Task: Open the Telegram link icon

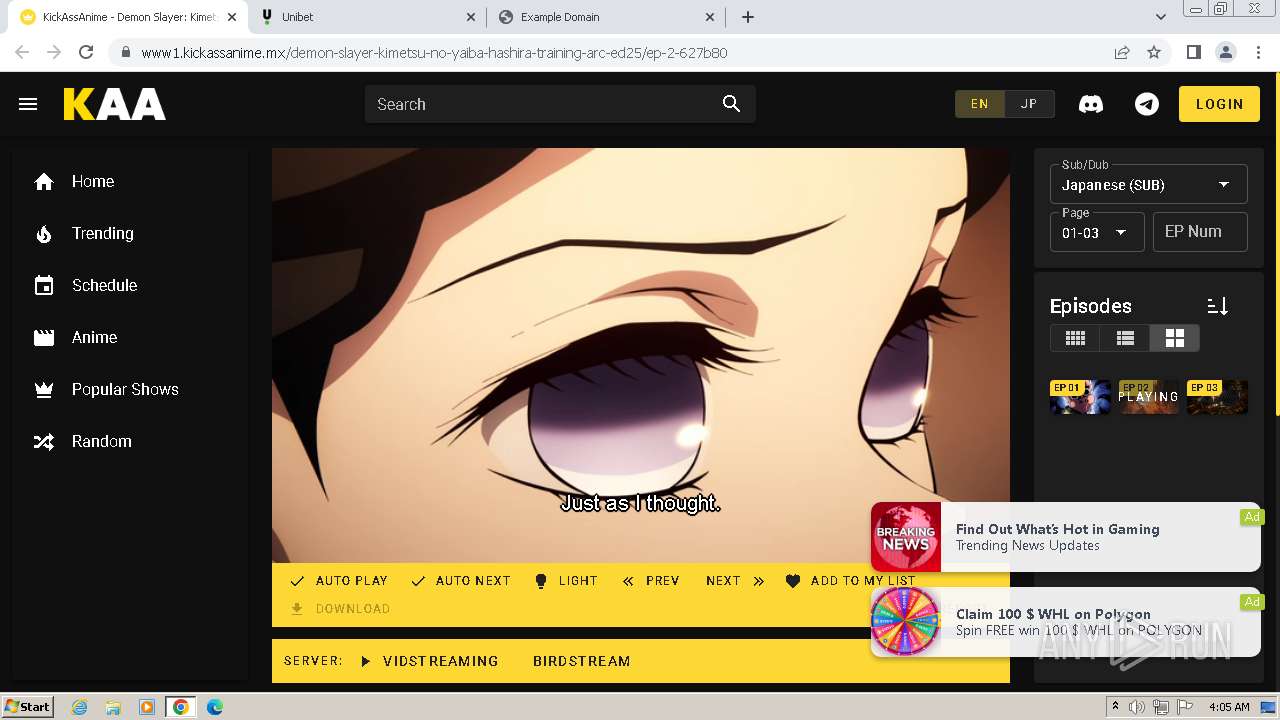Action: 1147,104
